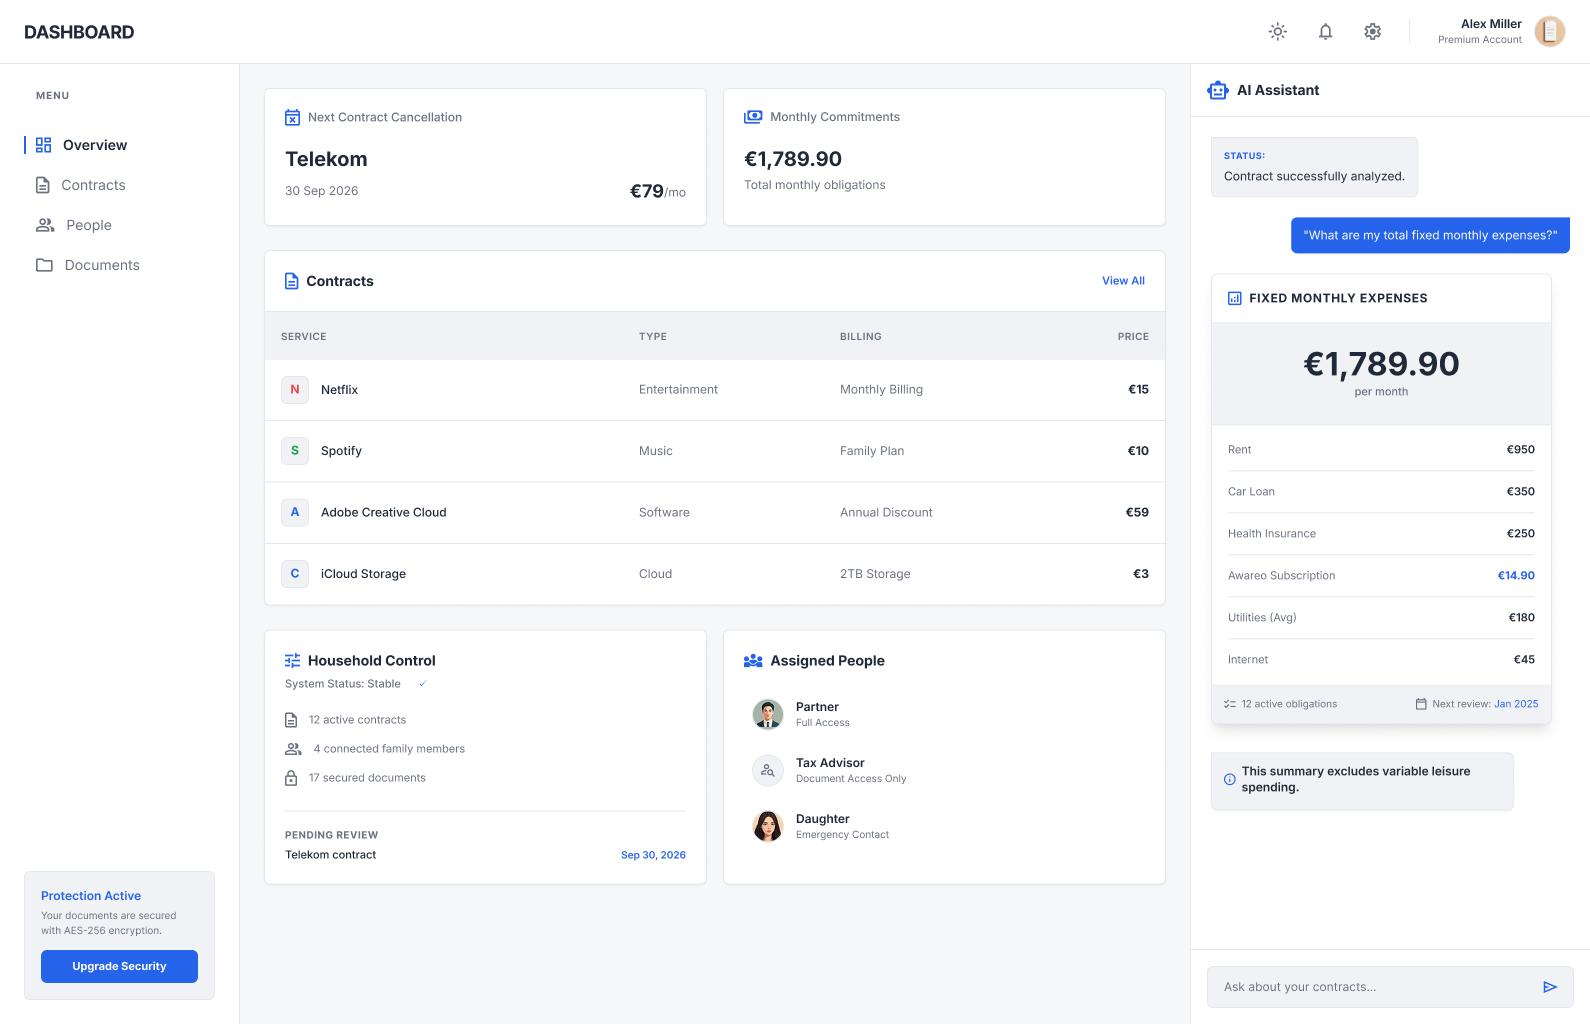Toggle the light/dark theme sun icon
This screenshot has width=1590, height=1024.
coord(1278,32)
